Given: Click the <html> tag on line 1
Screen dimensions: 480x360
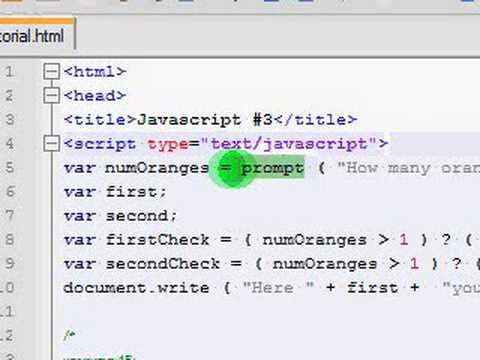Looking at the screenshot, I should pyautogui.click(x=95, y=72).
